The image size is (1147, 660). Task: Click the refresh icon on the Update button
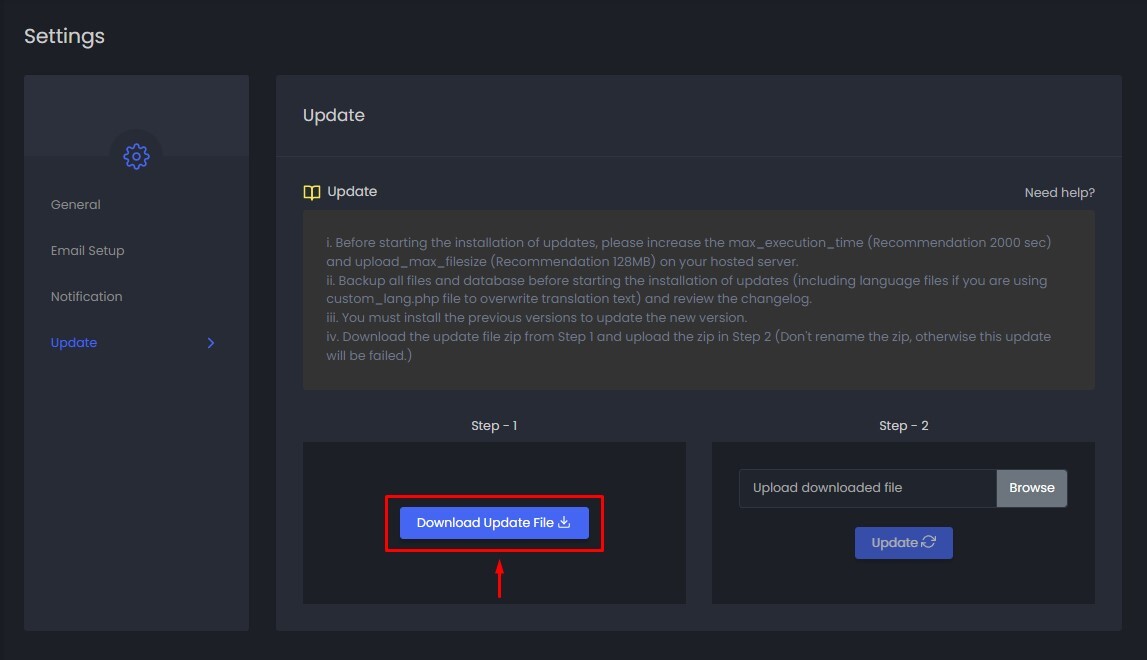click(x=929, y=542)
